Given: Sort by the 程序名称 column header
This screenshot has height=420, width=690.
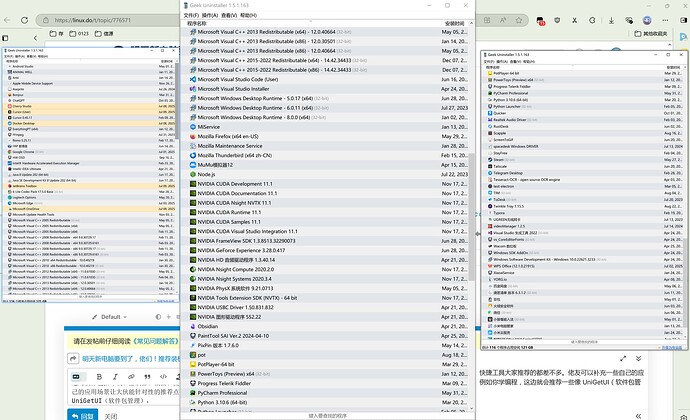Looking at the screenshot, I should [x=196, y=23].
